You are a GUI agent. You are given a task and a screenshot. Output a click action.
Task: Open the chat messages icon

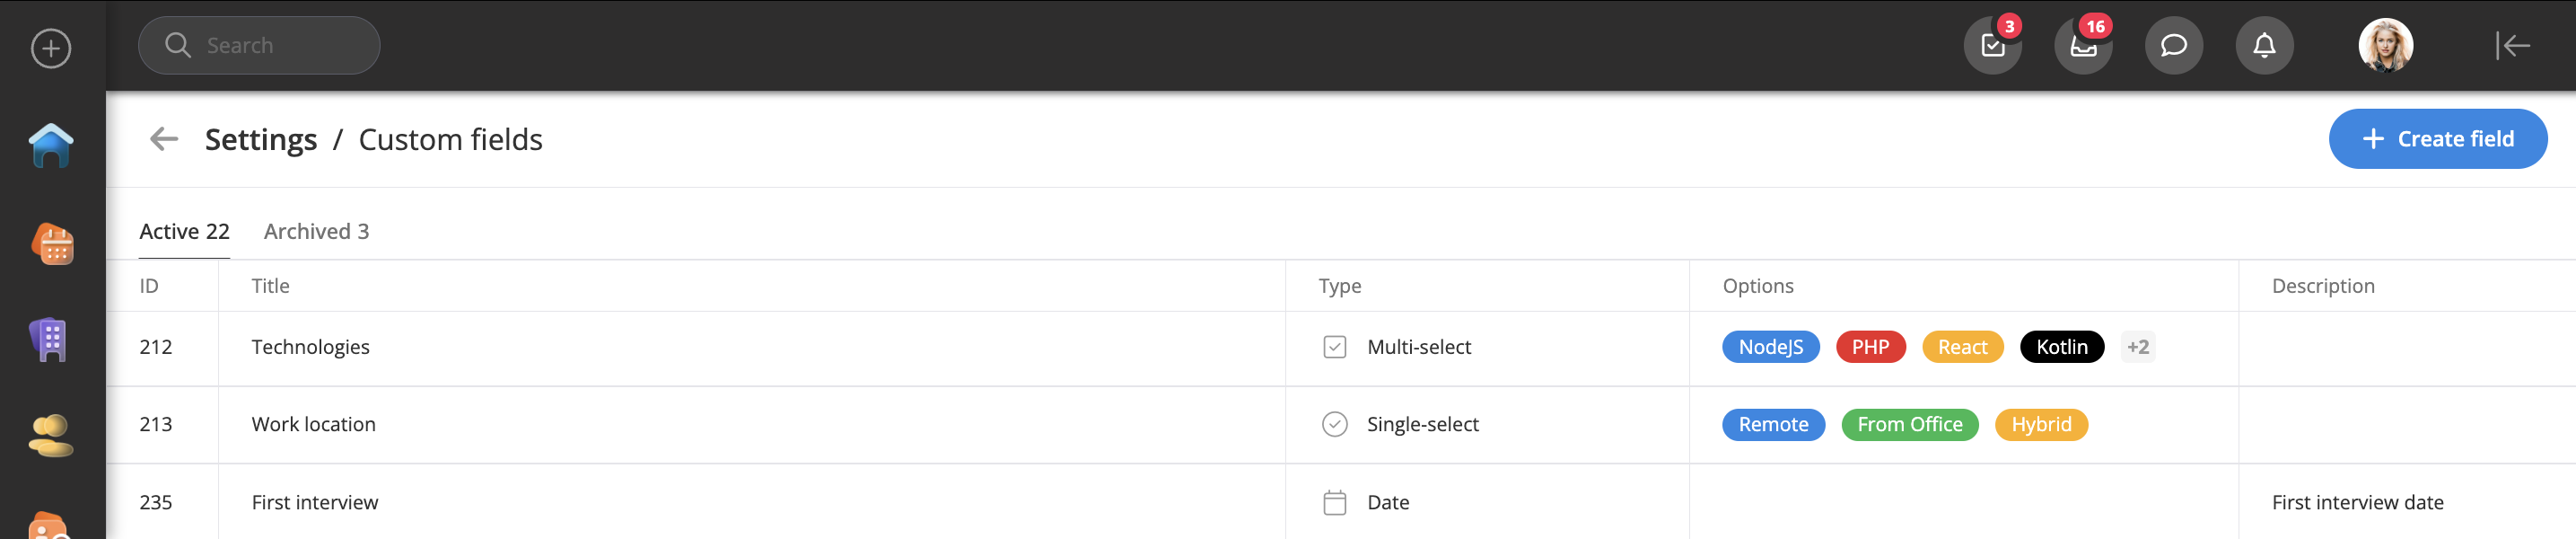point(2173,46)
